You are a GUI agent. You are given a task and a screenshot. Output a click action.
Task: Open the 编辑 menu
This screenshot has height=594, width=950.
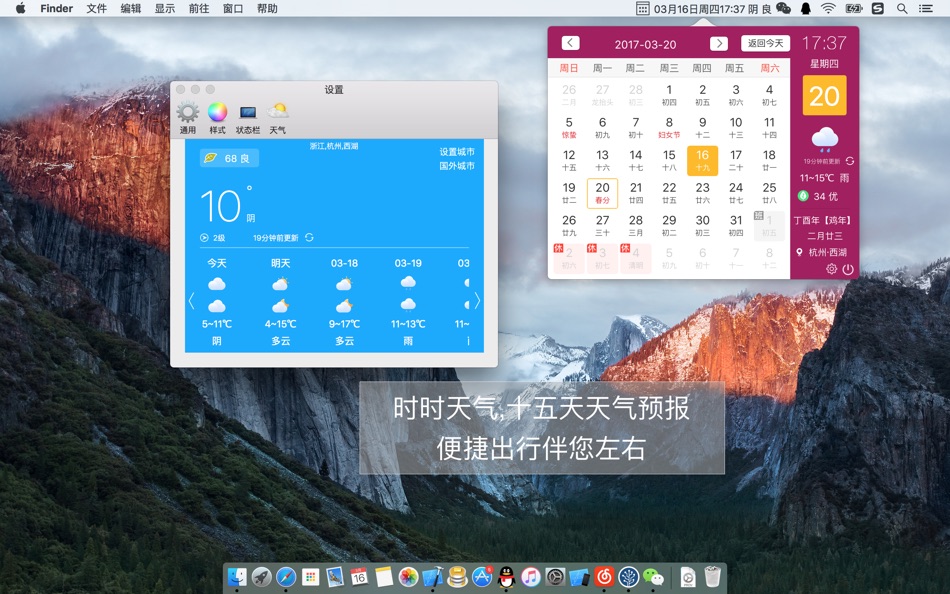pyautogui.click(x=130, y=8)
